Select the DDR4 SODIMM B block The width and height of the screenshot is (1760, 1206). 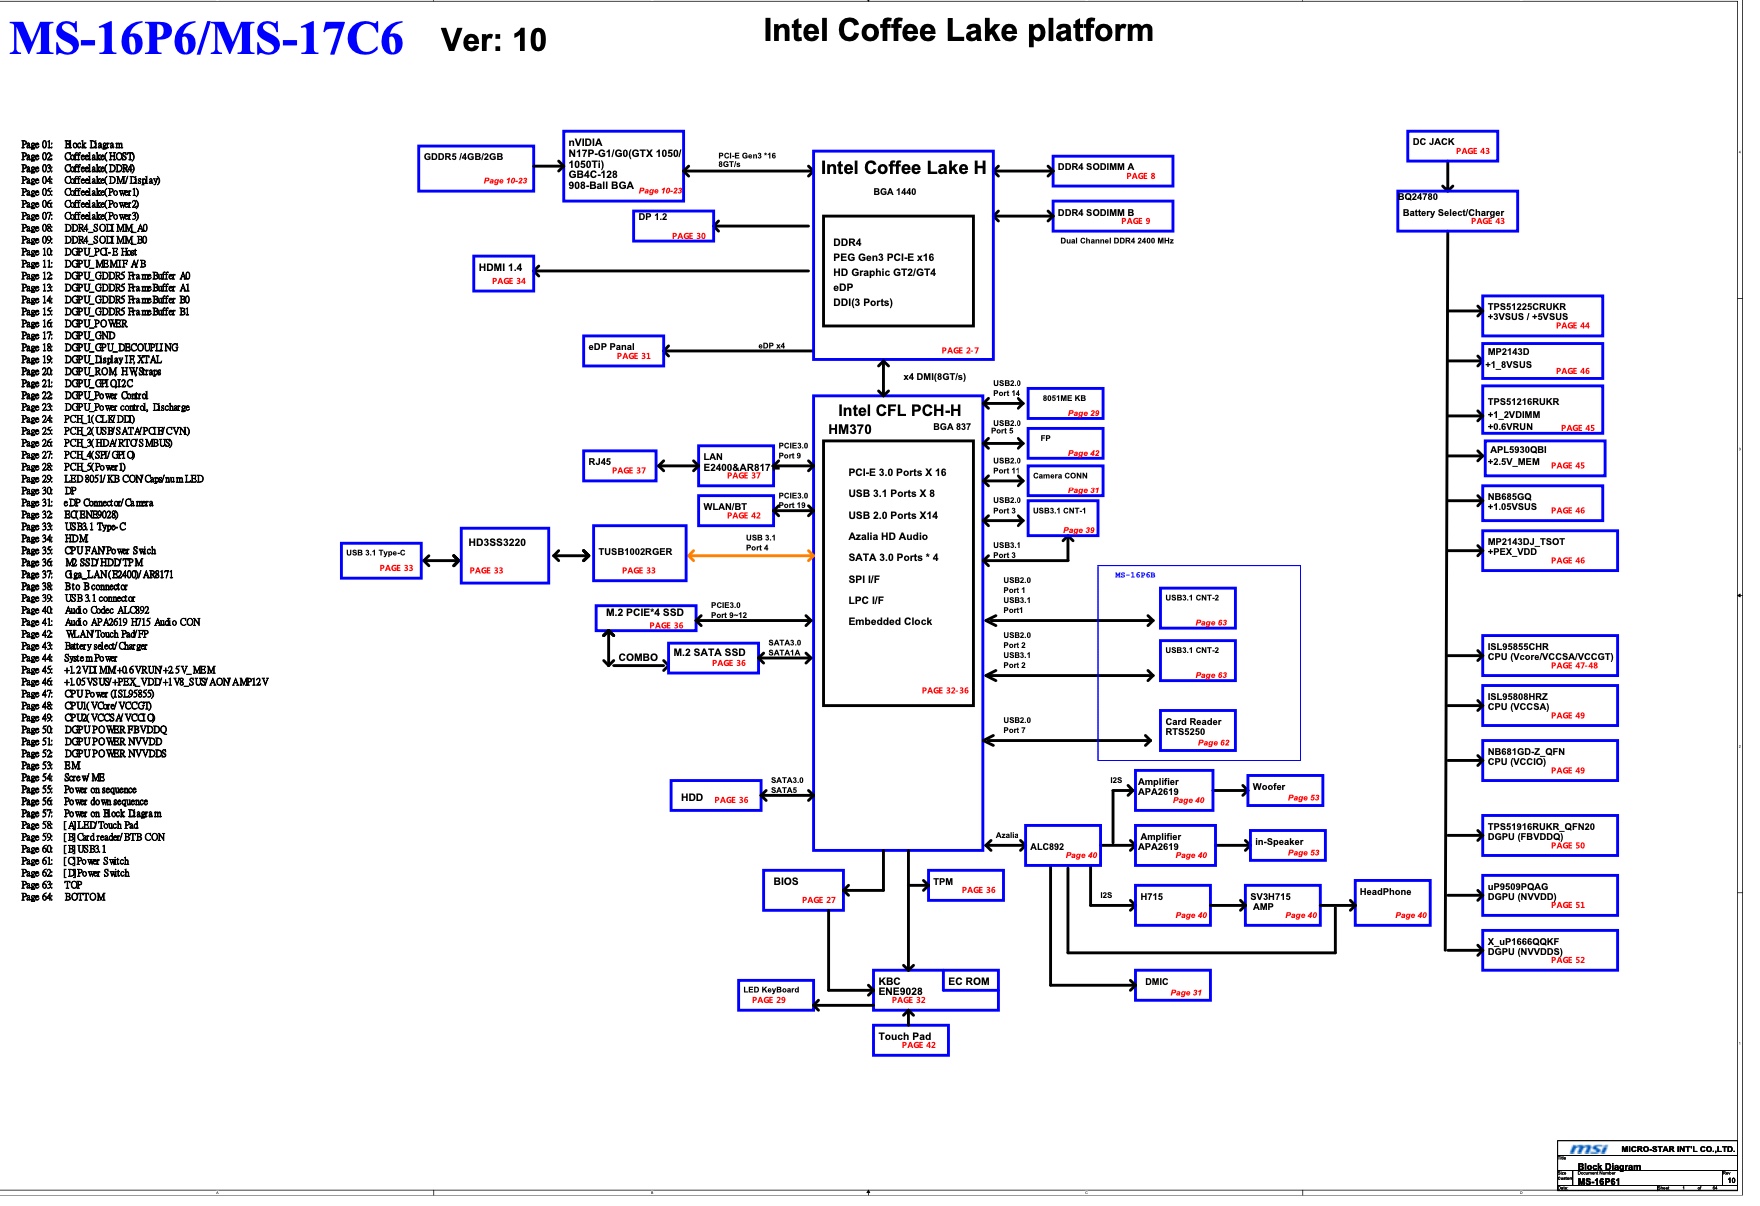click(1112, 216)
